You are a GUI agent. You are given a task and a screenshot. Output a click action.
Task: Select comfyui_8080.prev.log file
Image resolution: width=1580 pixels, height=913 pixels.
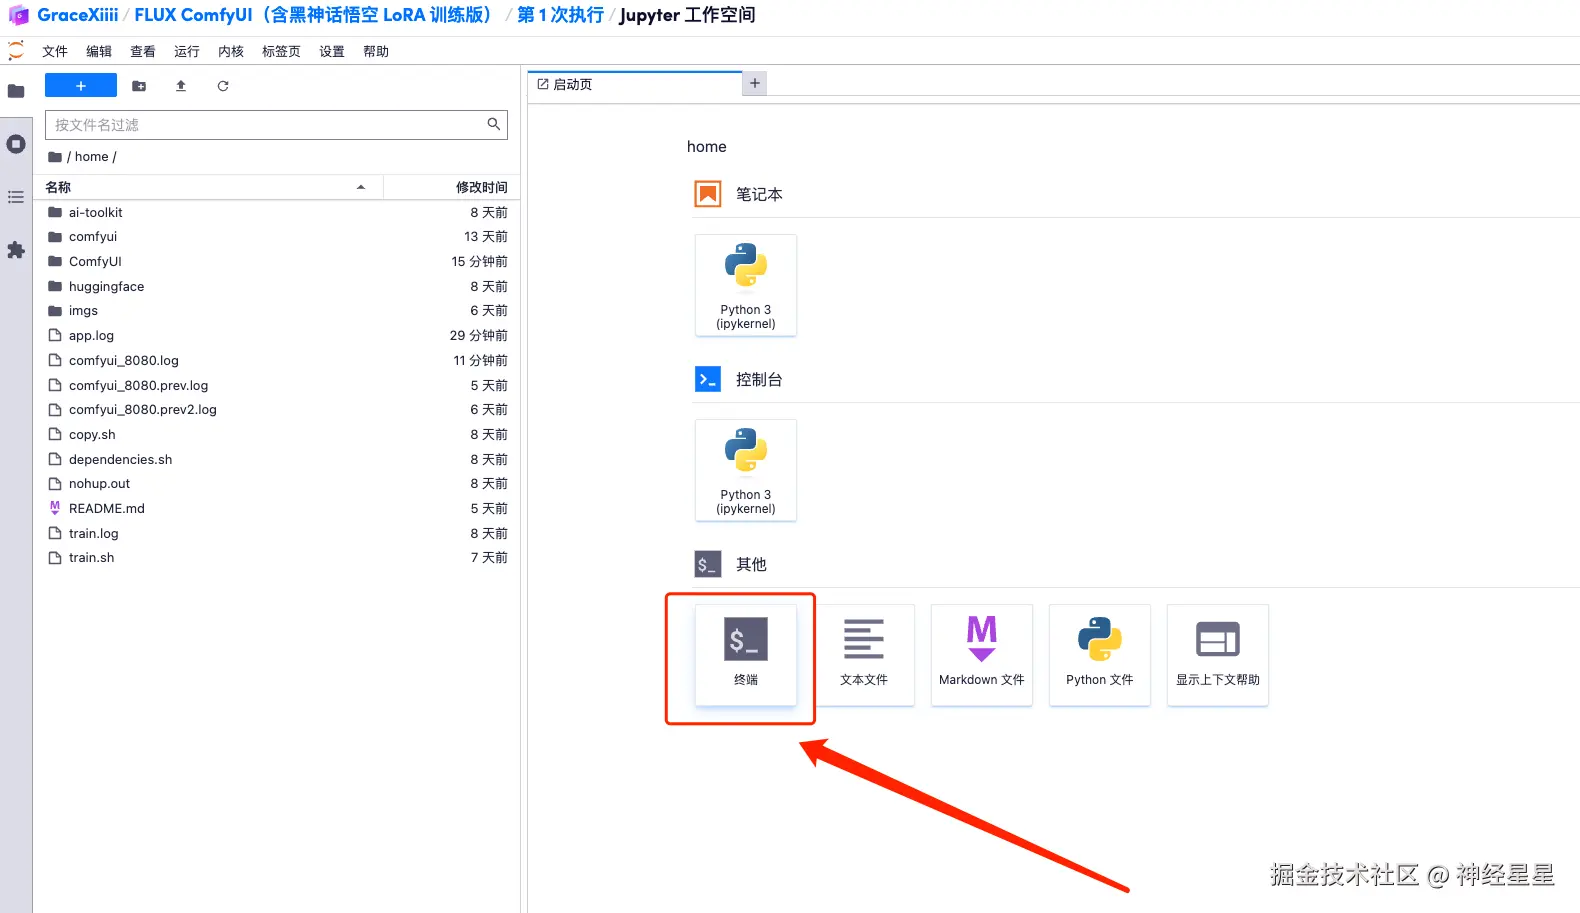tap(277, 385)
